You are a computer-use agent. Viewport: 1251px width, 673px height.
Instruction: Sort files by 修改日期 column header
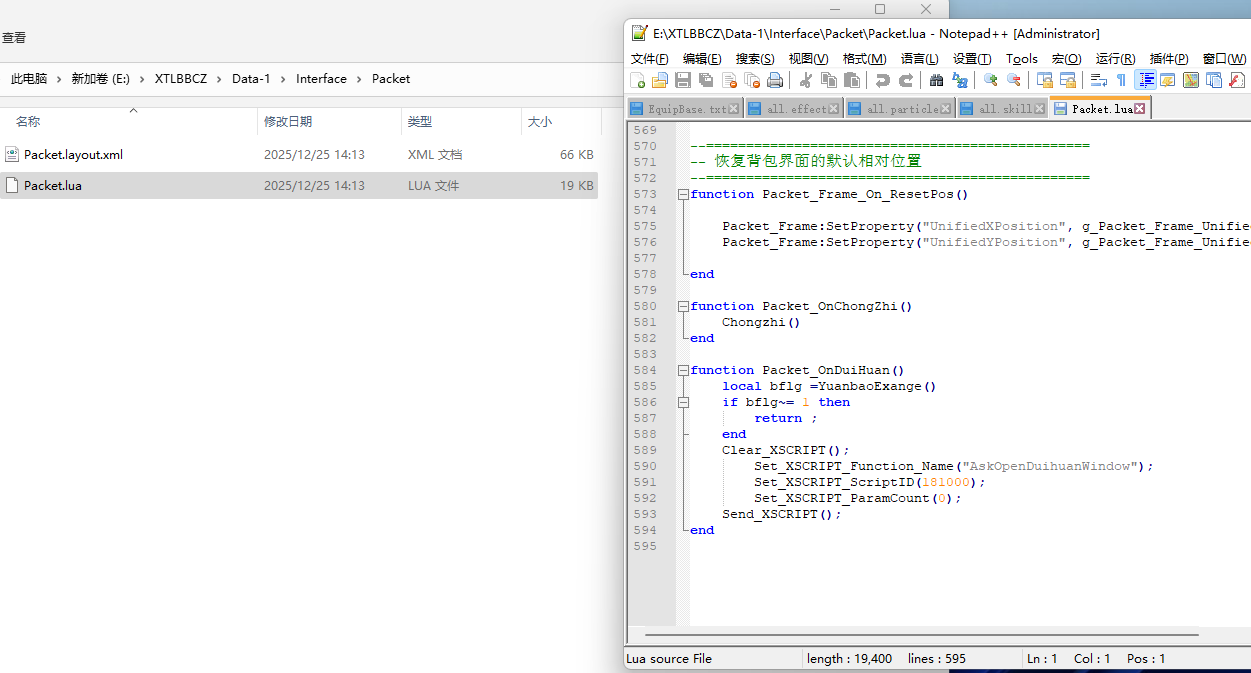(288, 122)
